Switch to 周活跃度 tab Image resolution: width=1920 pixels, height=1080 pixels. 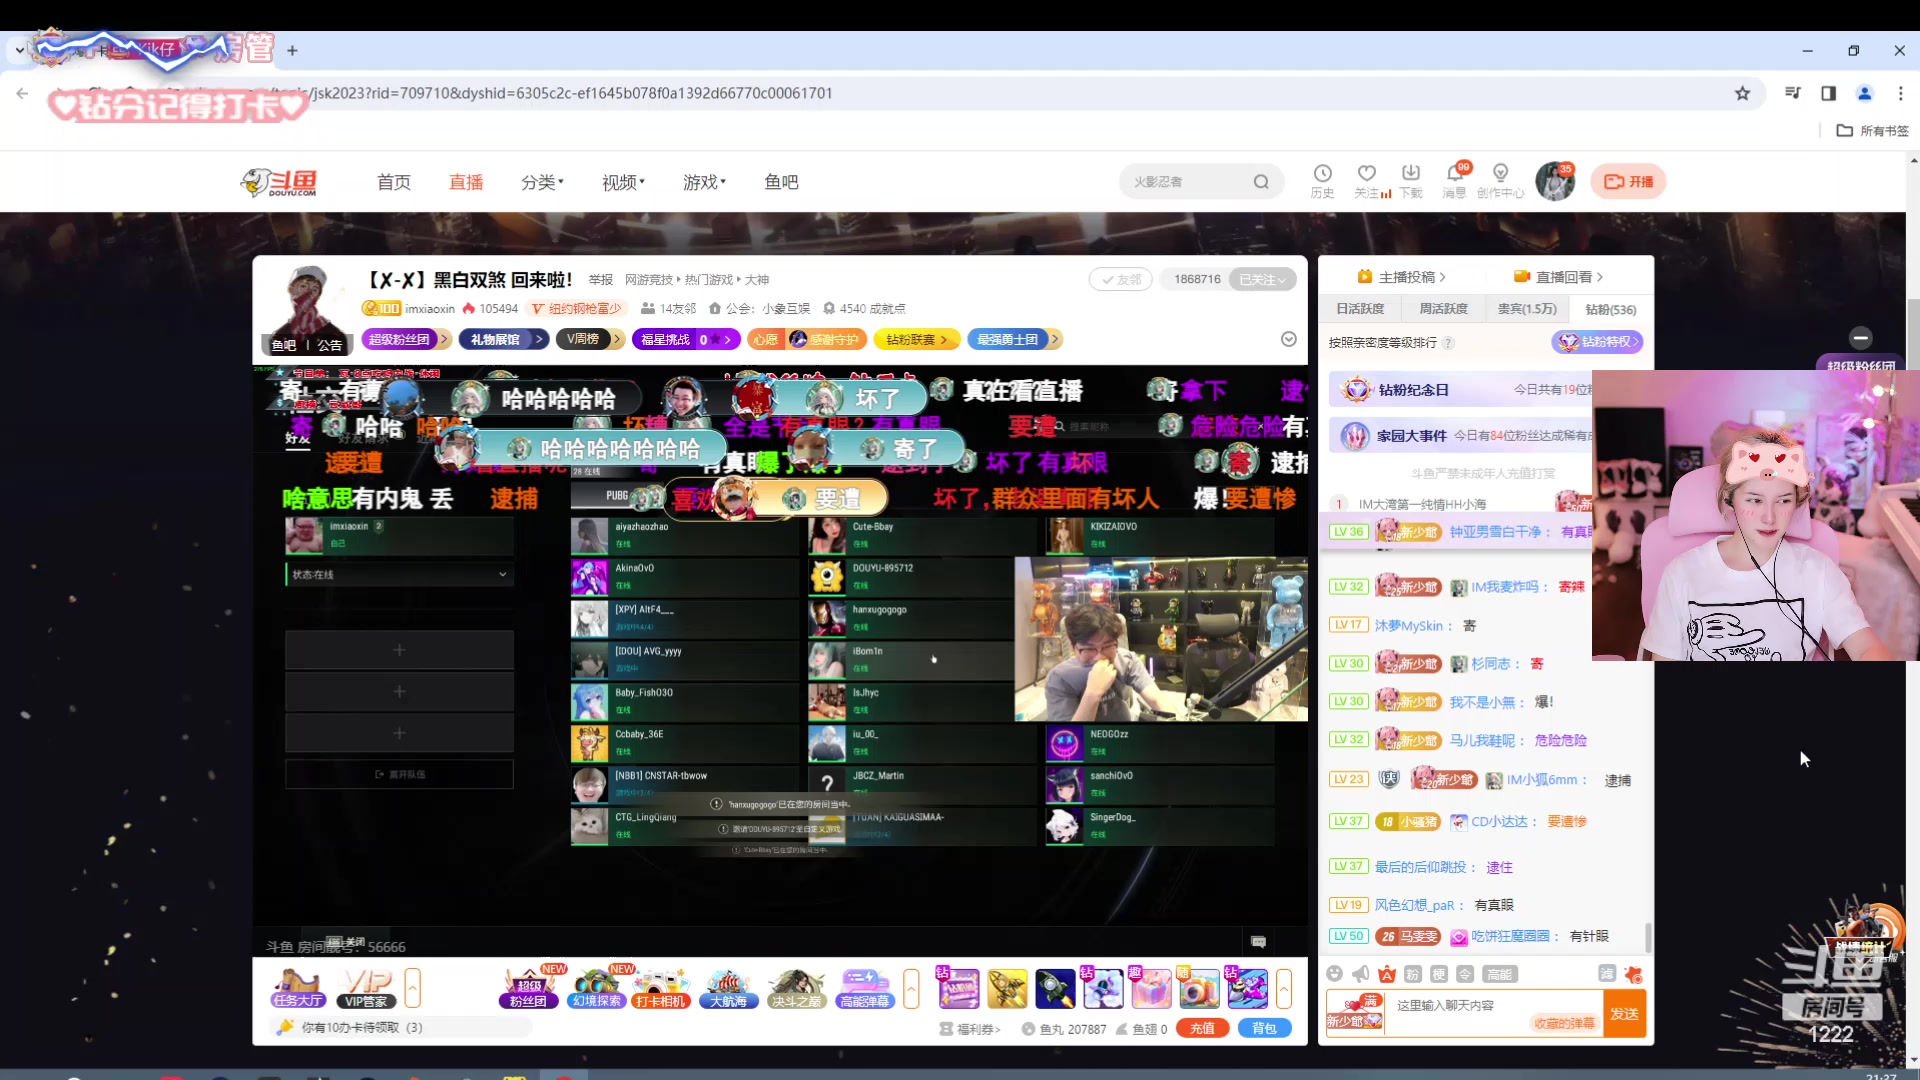pos(1443,309)
